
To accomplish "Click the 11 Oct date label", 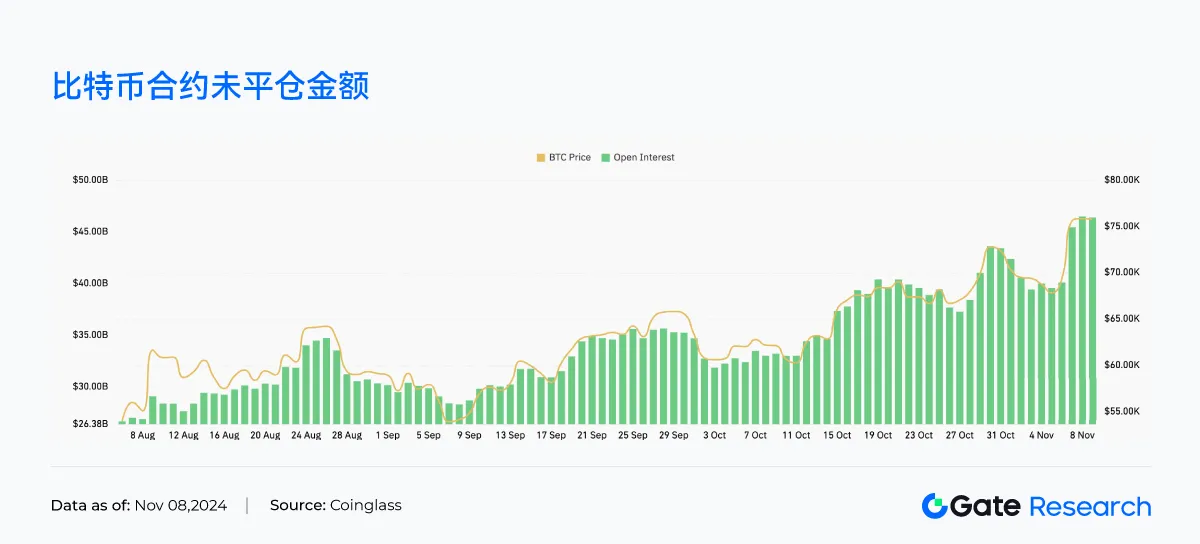I will tap(796, 436).
